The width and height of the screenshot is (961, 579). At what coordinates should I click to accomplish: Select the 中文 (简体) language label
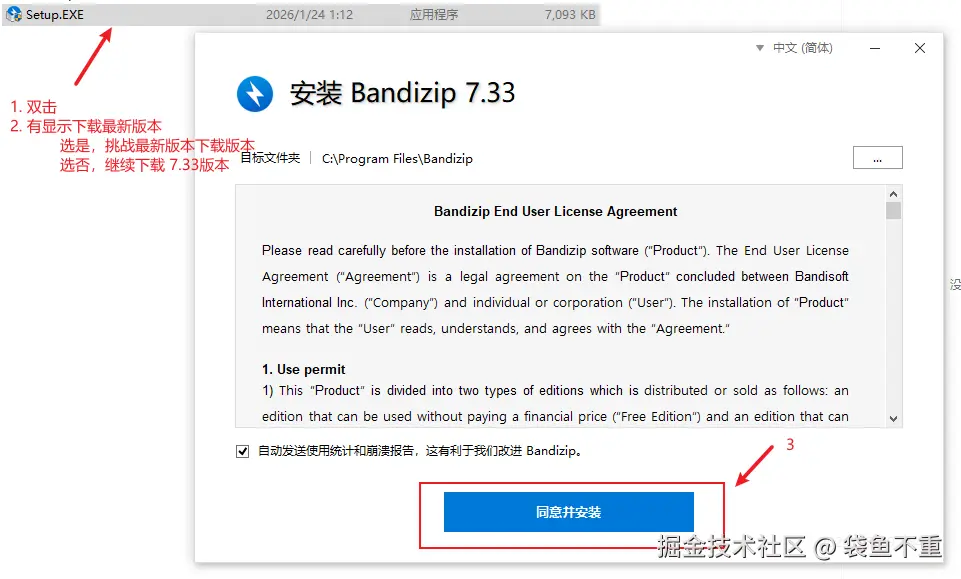[802, 48]
